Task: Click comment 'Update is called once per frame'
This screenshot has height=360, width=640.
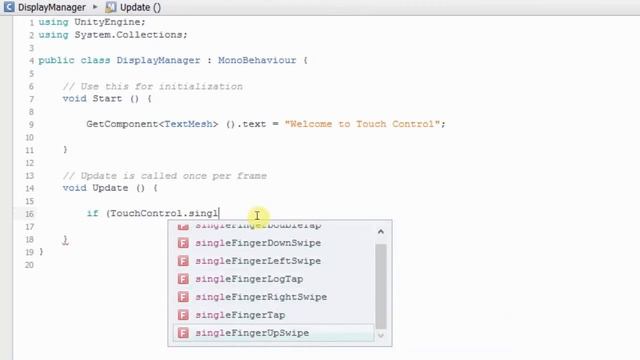Action: [164, 176]
